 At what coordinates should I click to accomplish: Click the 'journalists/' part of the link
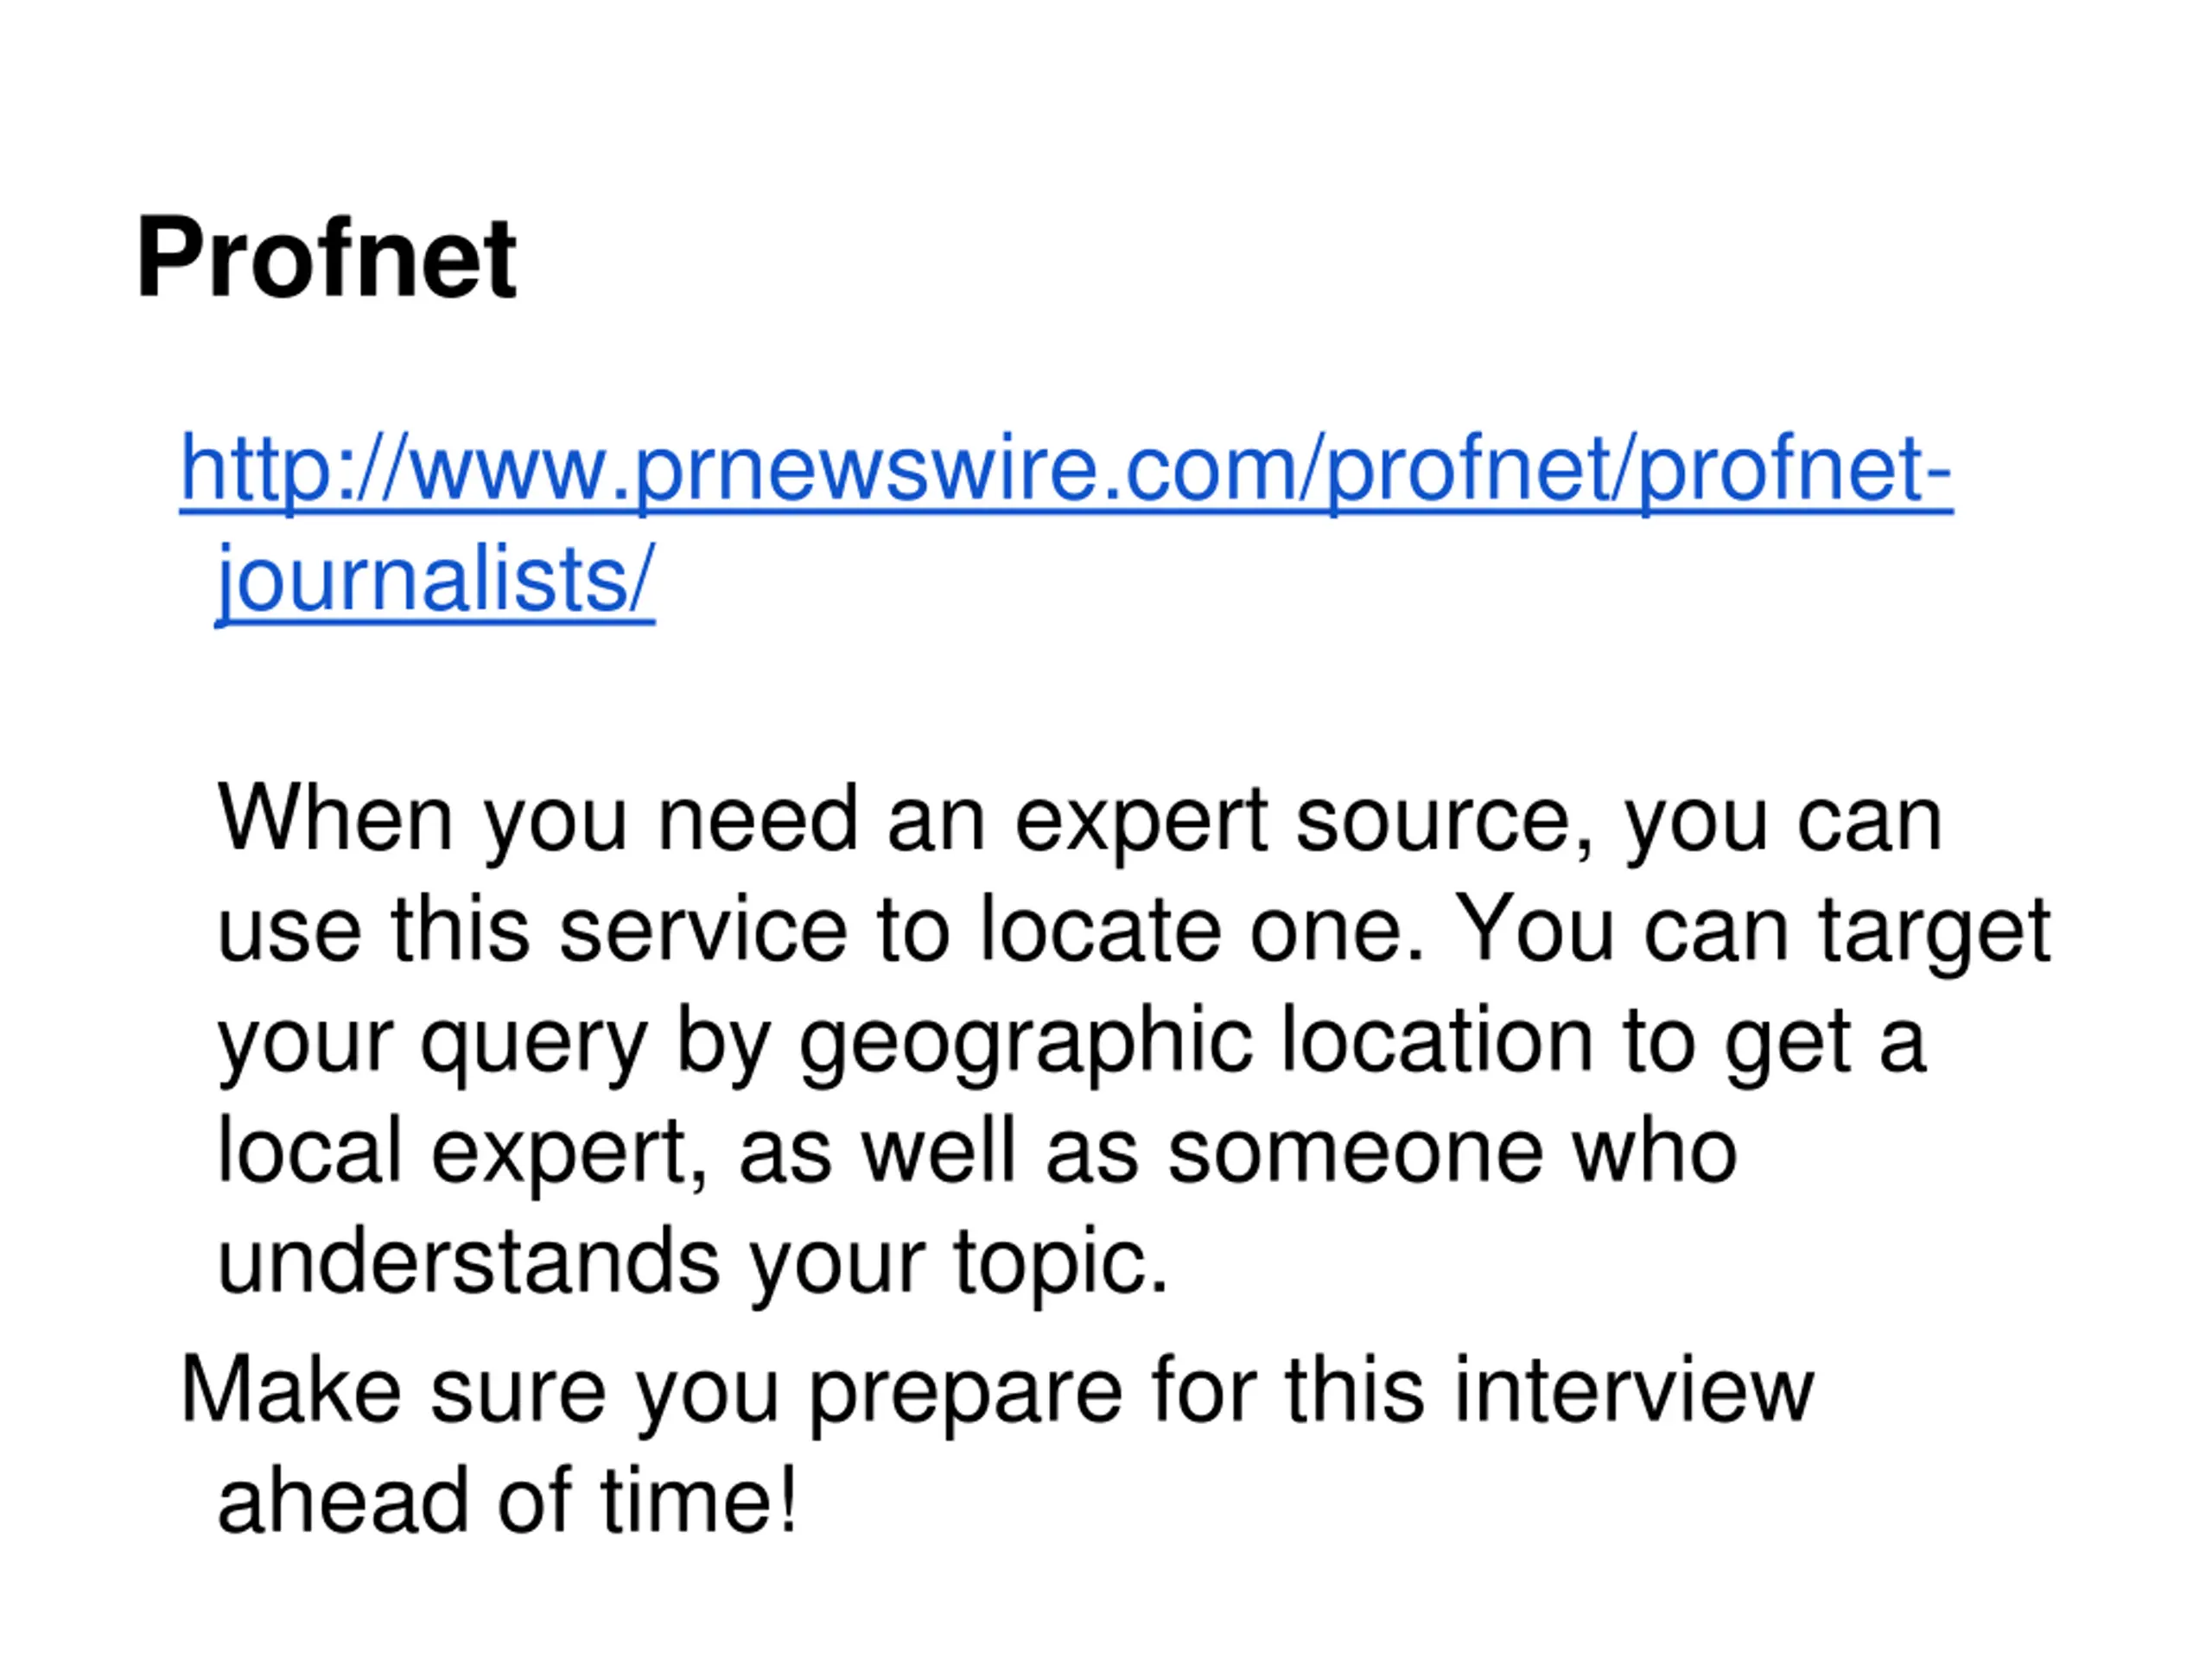436,581
